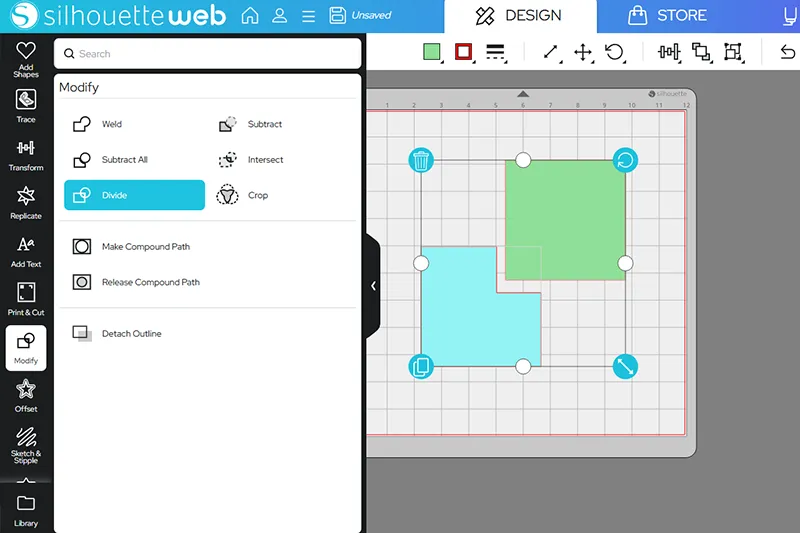The height and width of the screenshot is (533, 800).
Task: Click the trash delete handle on selection
Action: [x=422, y=160]
